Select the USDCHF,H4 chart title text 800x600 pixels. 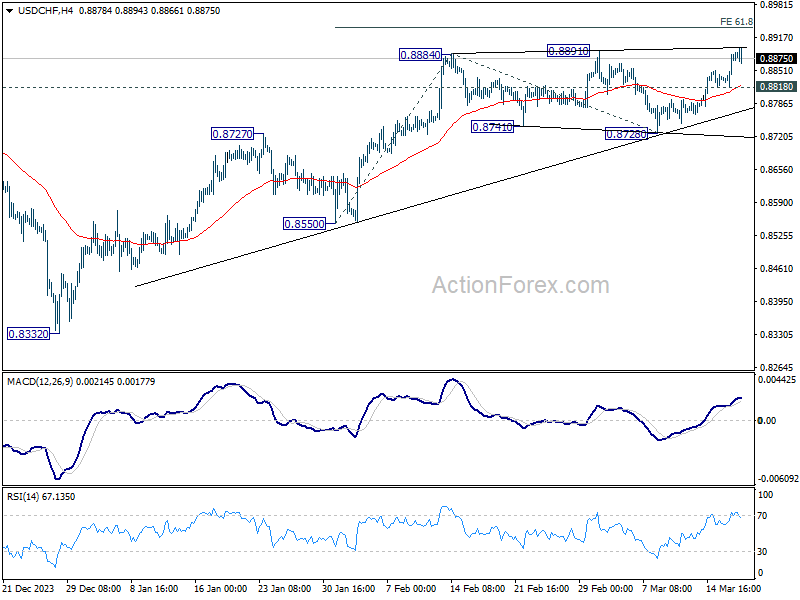tap(45, 11)
